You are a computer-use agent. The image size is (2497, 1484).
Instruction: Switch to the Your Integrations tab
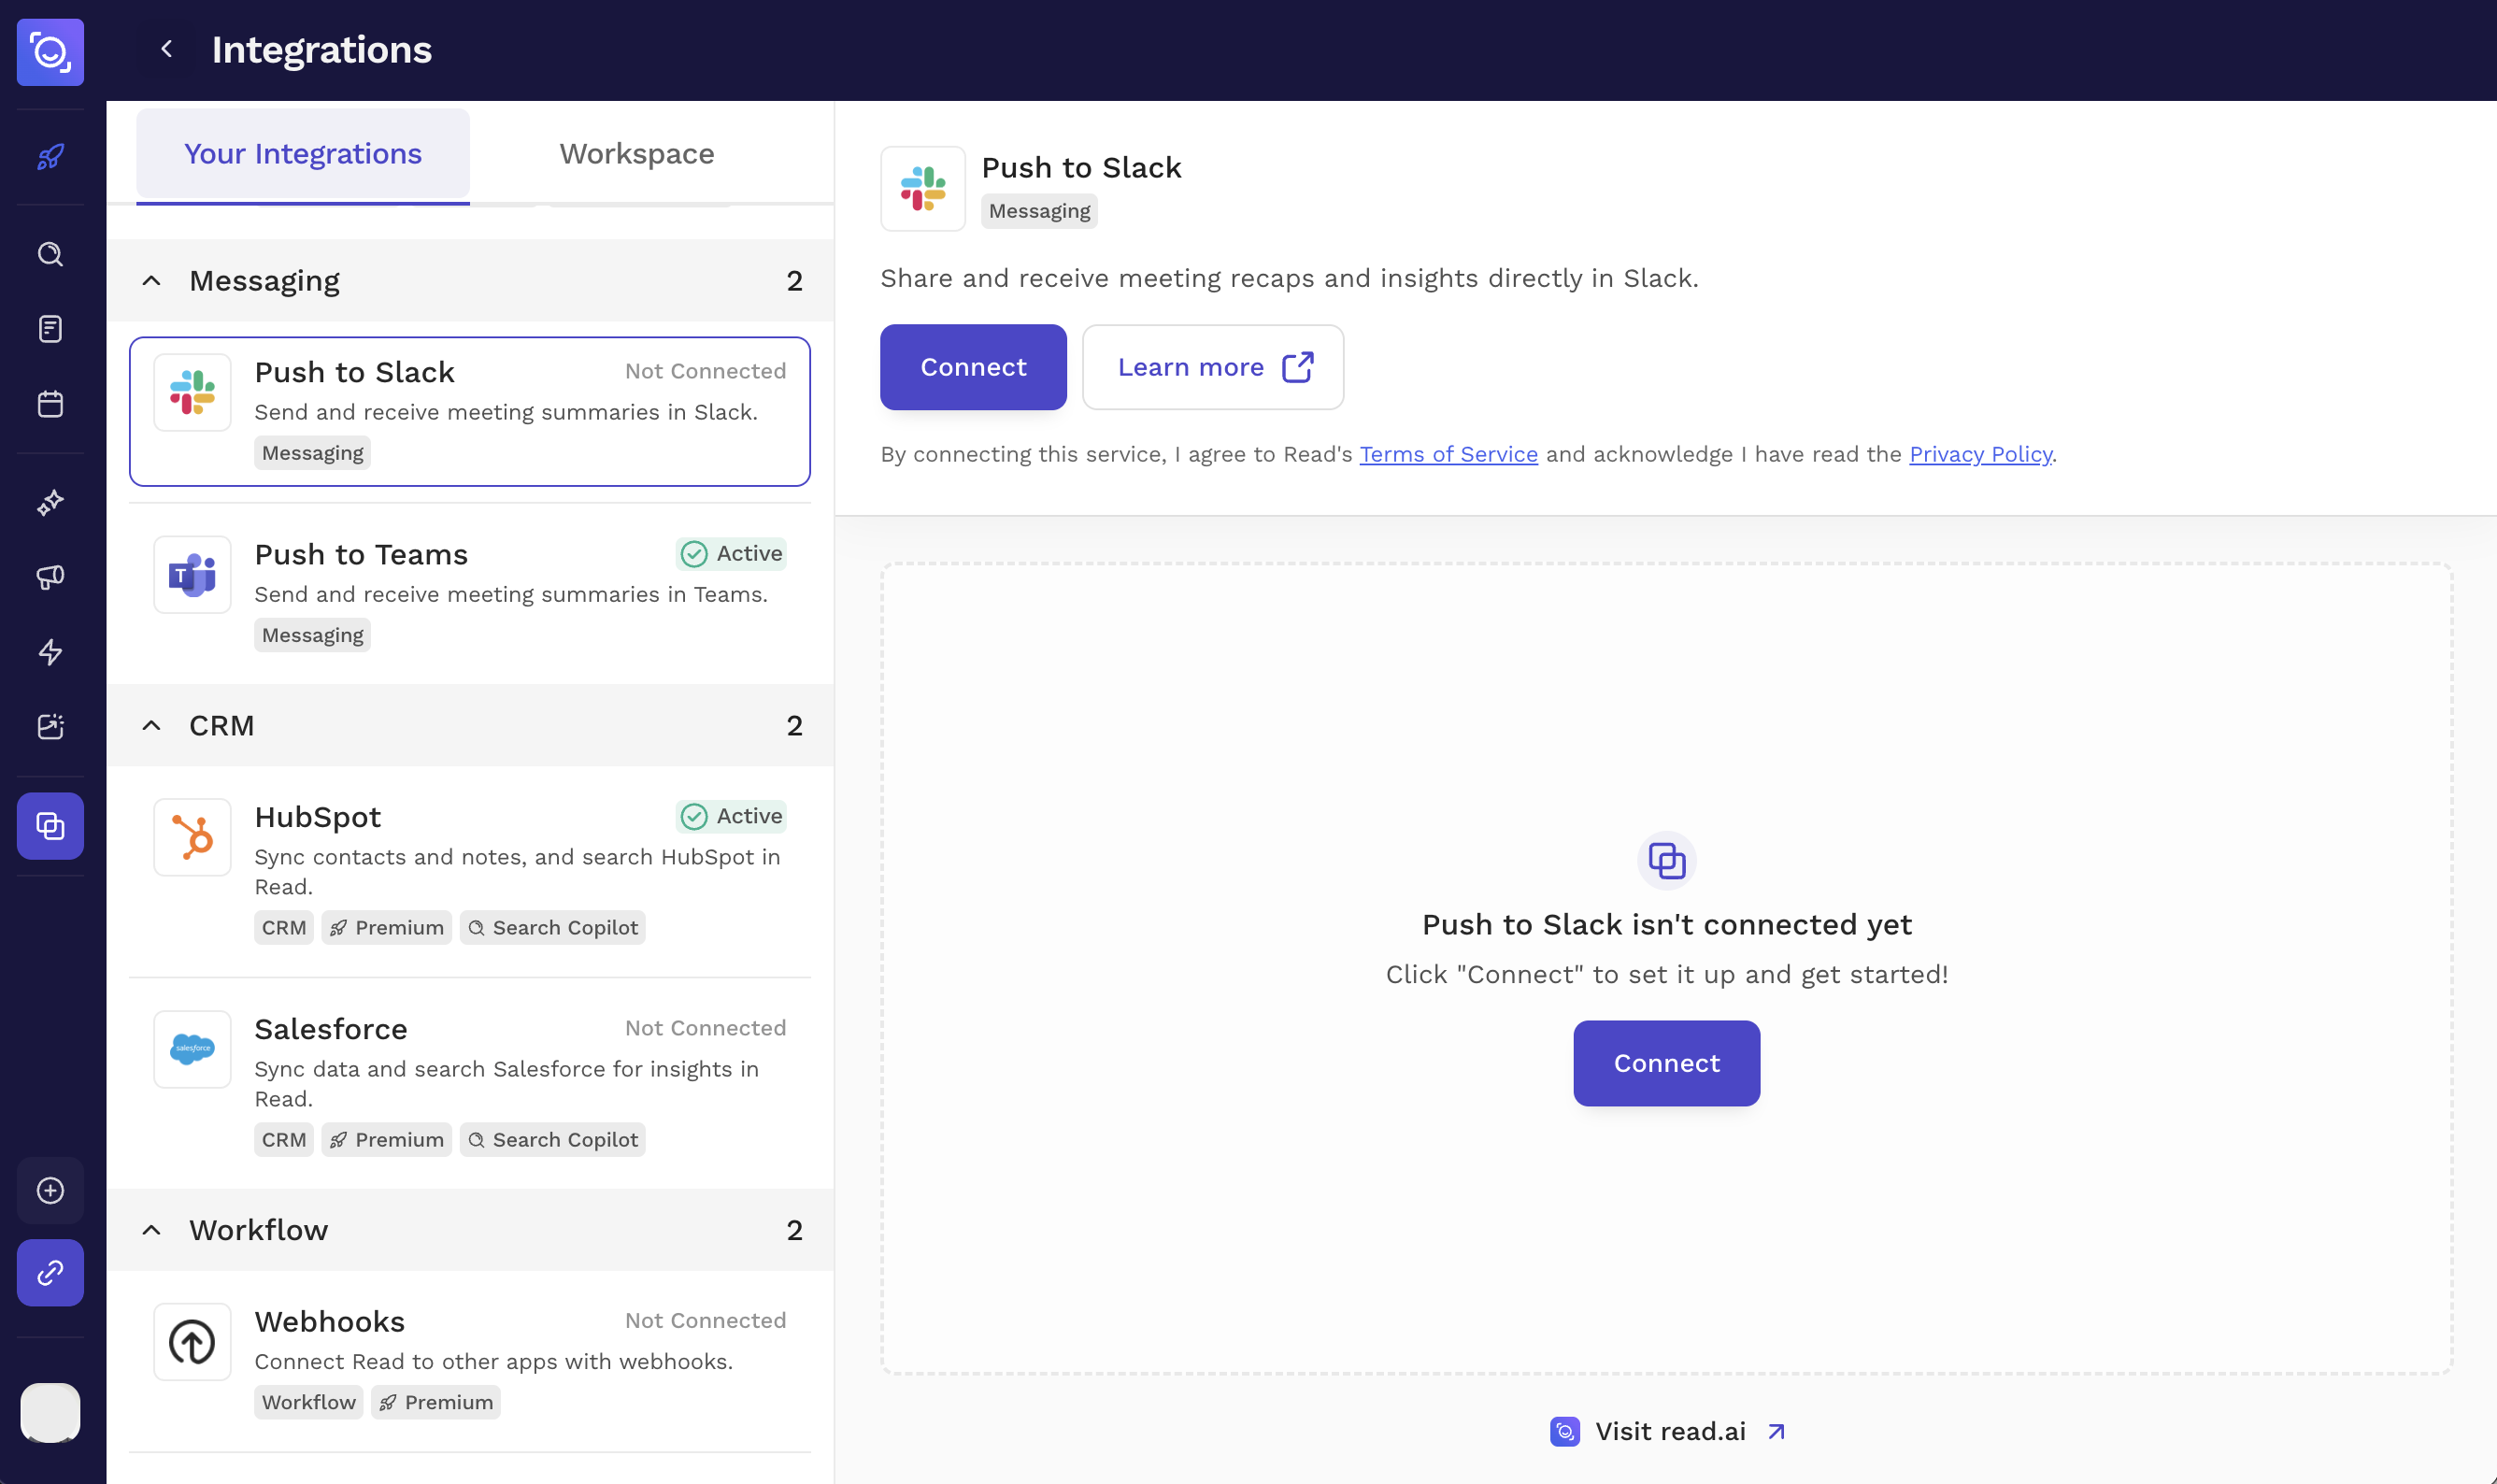click(303, 154)
